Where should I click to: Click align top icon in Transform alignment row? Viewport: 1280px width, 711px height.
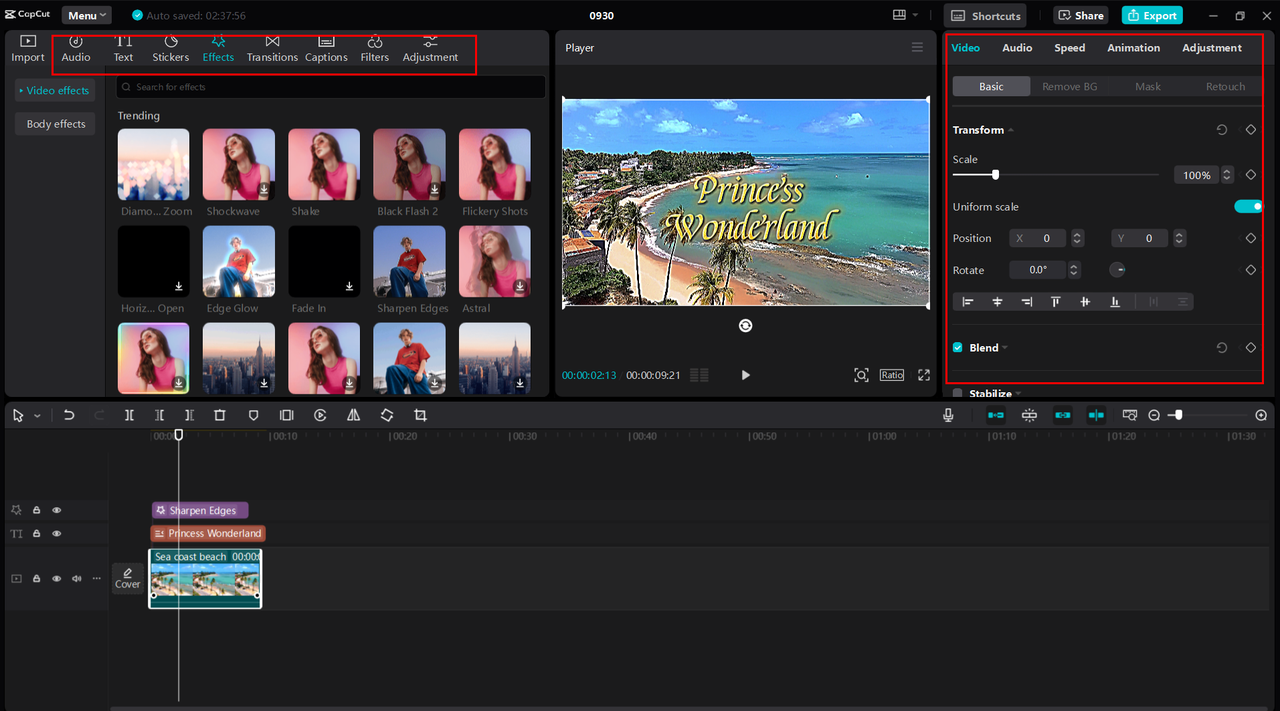click(1055, 301)
